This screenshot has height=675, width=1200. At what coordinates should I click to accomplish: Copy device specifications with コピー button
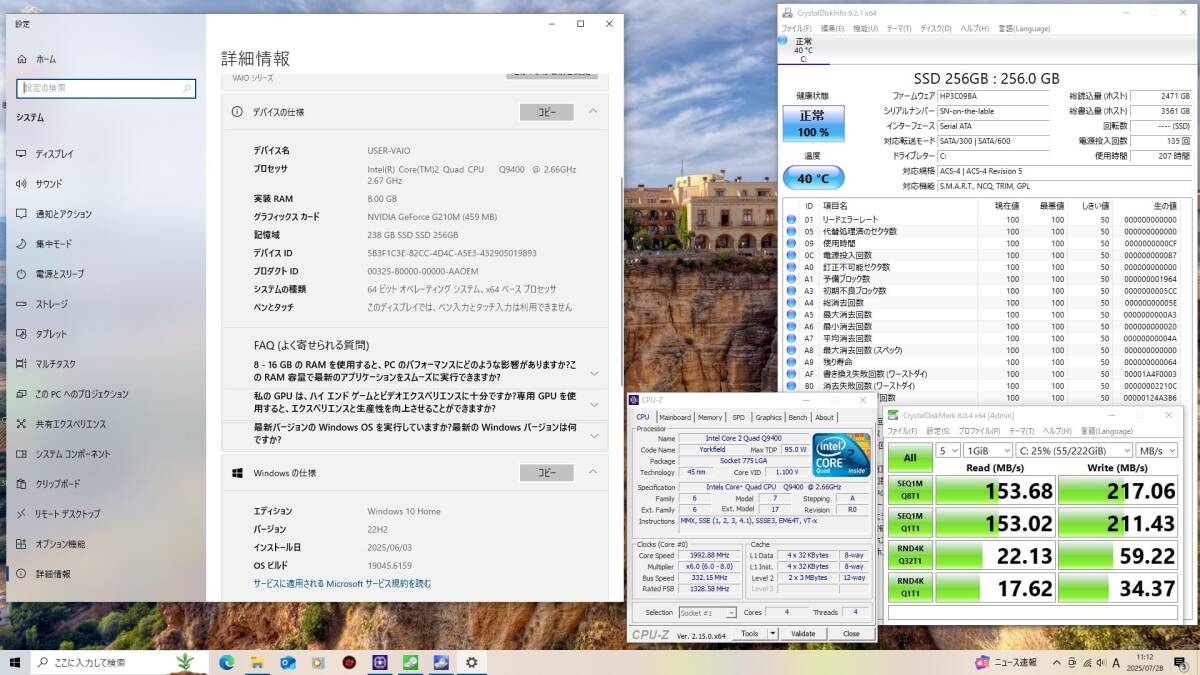(x=546, y=112)
